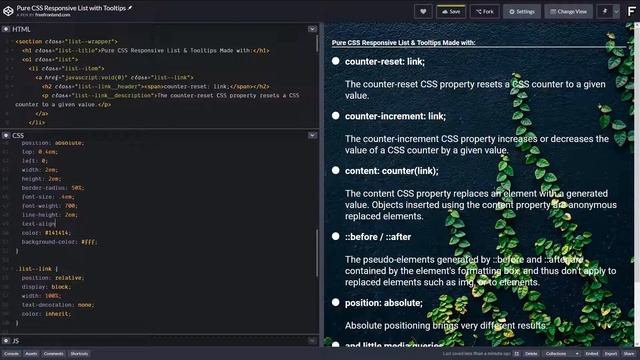640x360 pixels.
Task: Open CSS panel dropdown arrow
Action: [312, 135]
